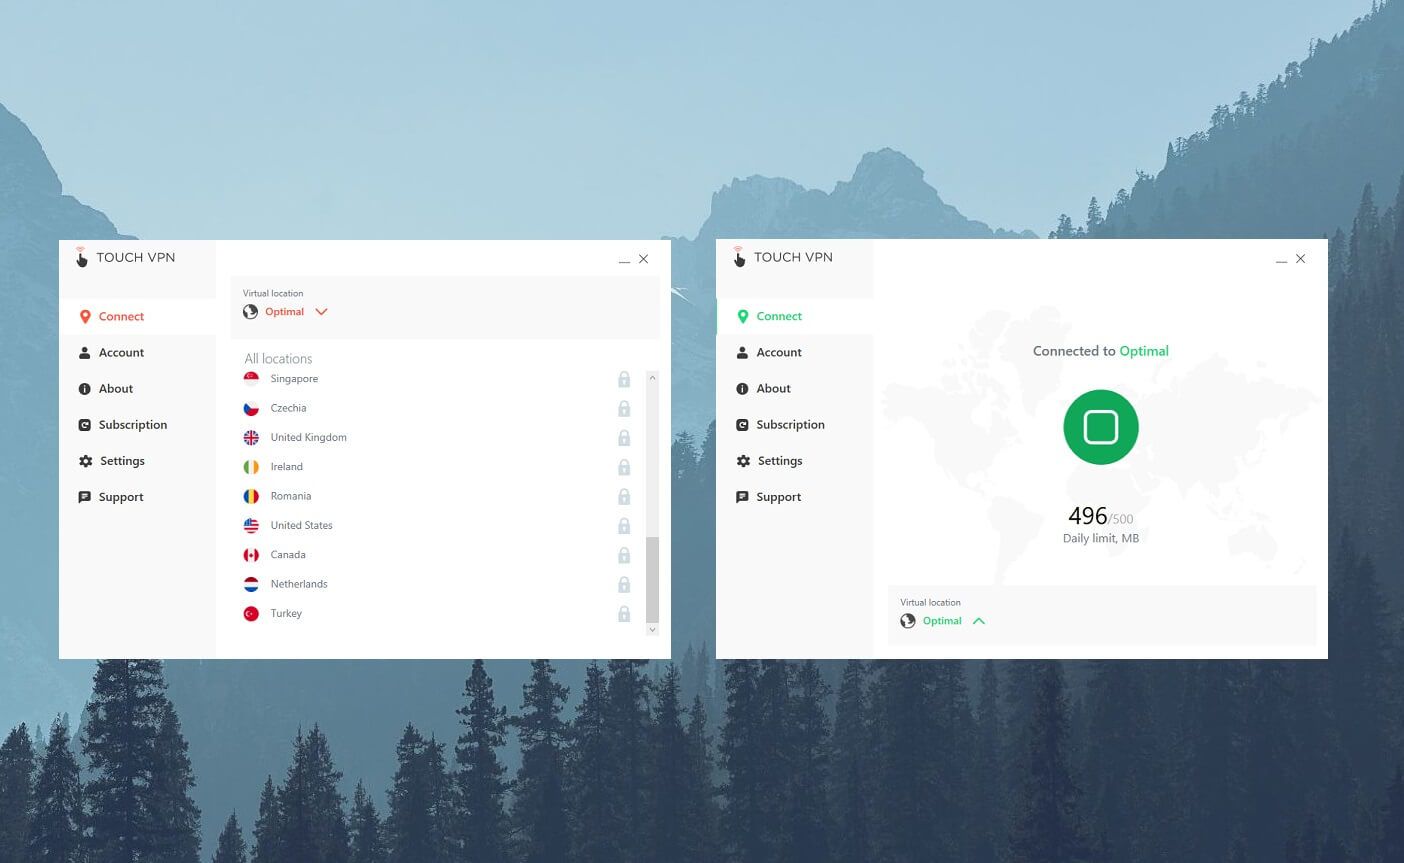
Task: Click the lock icon on the Ireland row
Action: 624,467
